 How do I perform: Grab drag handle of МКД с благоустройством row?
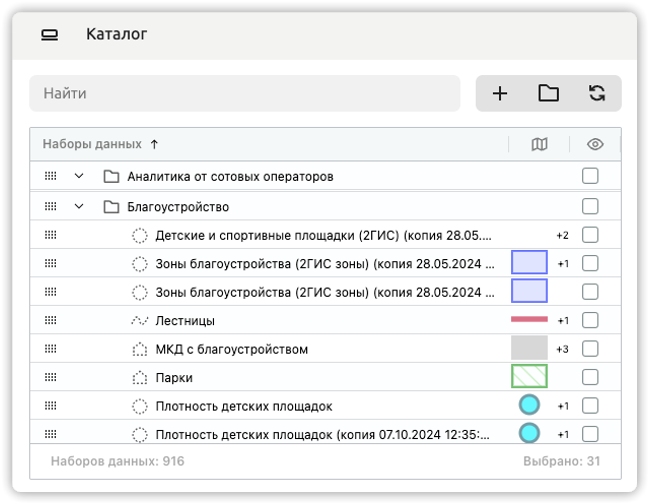click(x=50, y=349)
